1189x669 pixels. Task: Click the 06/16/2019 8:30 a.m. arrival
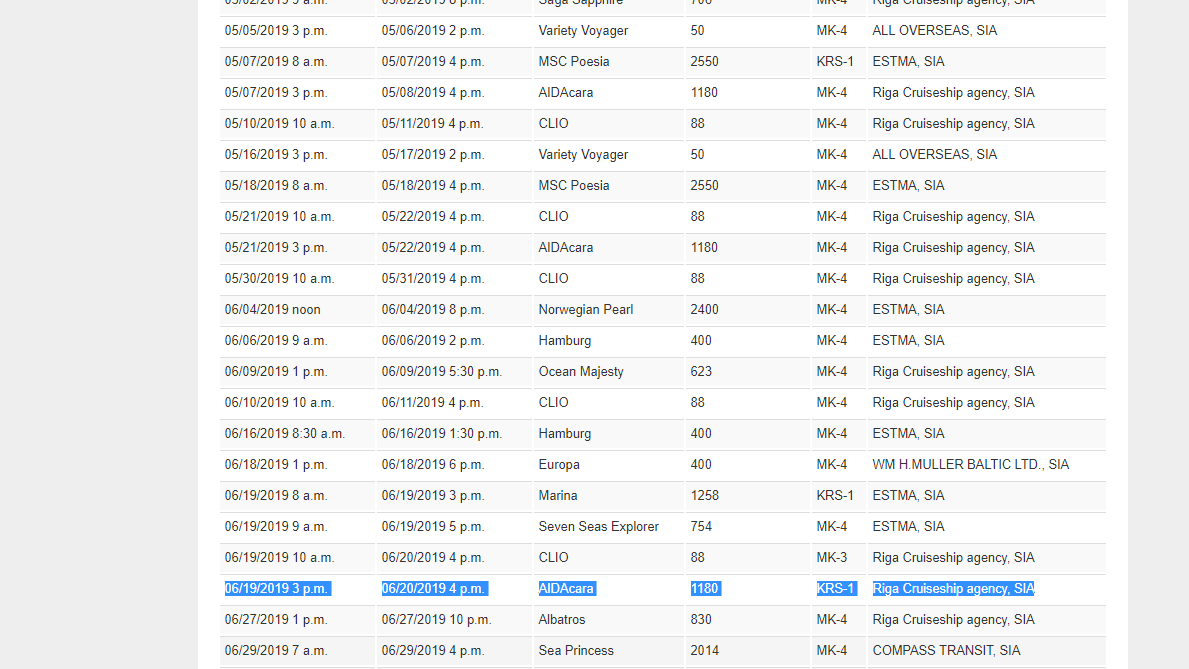coord(285,434)
